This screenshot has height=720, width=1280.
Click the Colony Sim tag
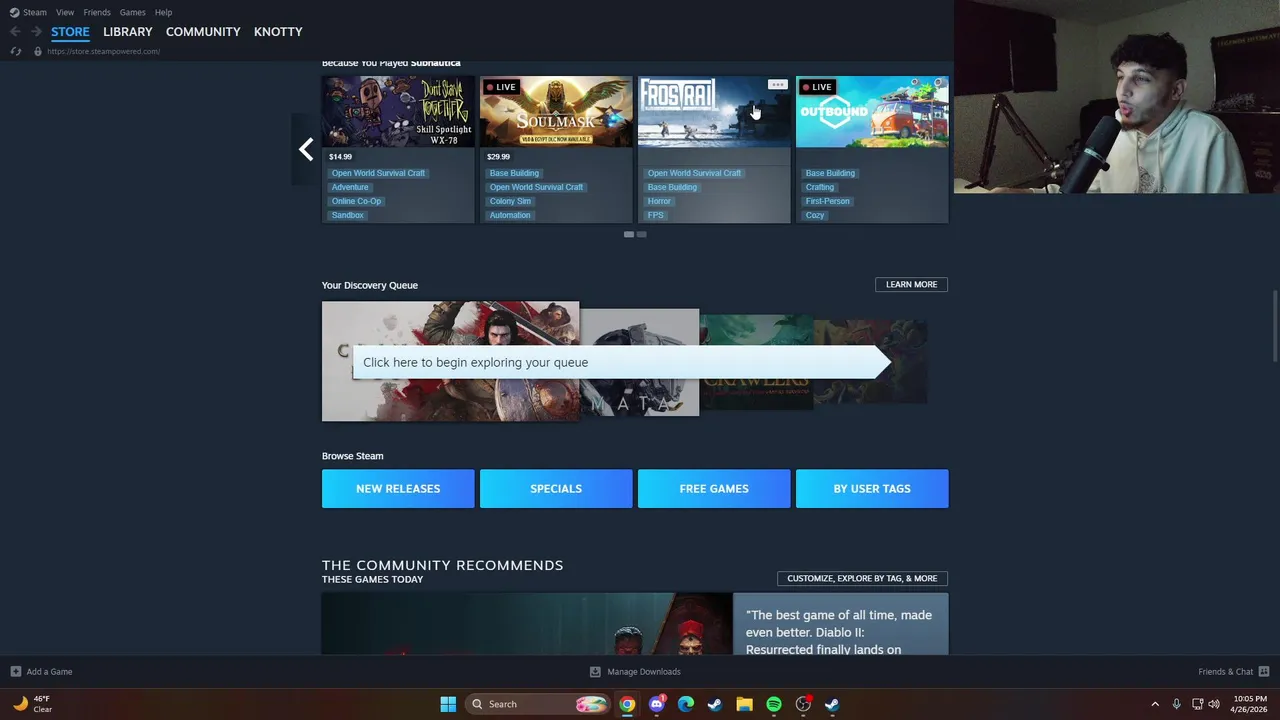510,201
